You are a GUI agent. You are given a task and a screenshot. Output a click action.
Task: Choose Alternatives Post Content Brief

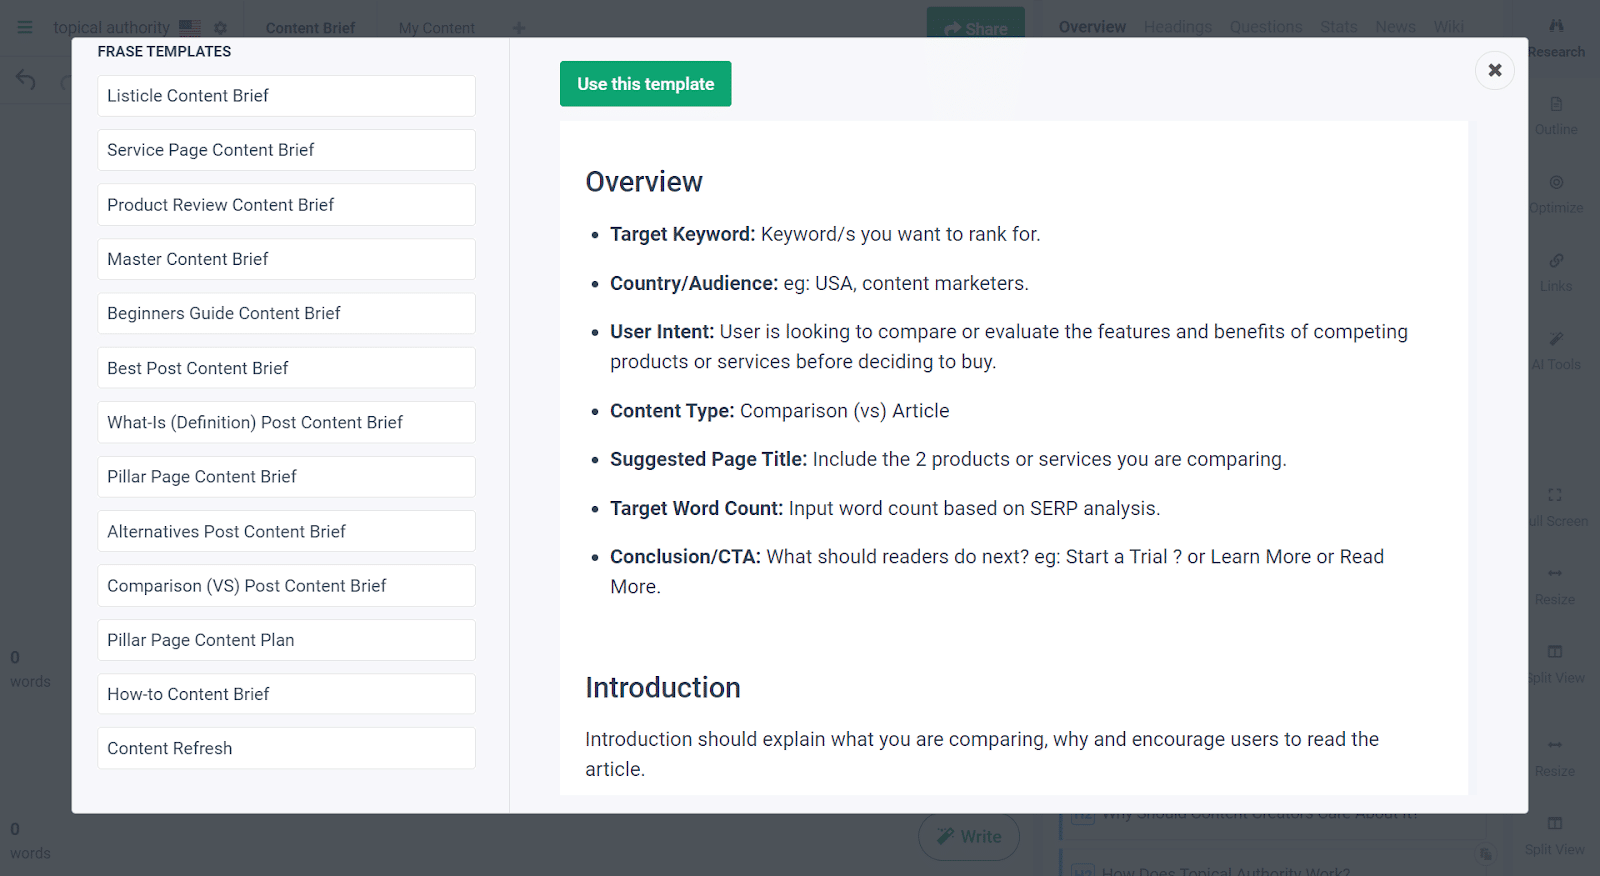point(286,531)
